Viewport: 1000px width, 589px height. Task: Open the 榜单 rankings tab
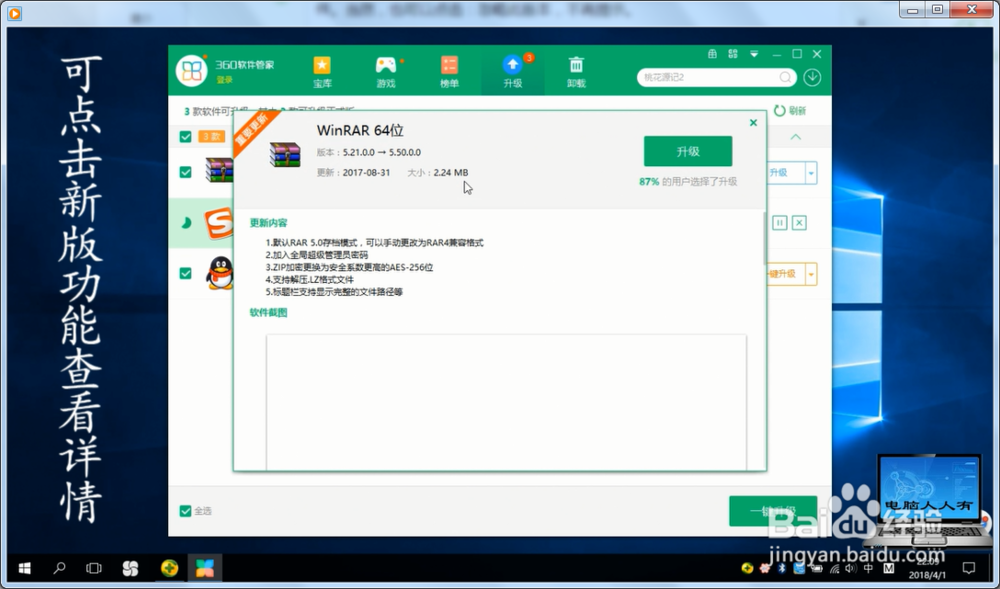[449, 71]
